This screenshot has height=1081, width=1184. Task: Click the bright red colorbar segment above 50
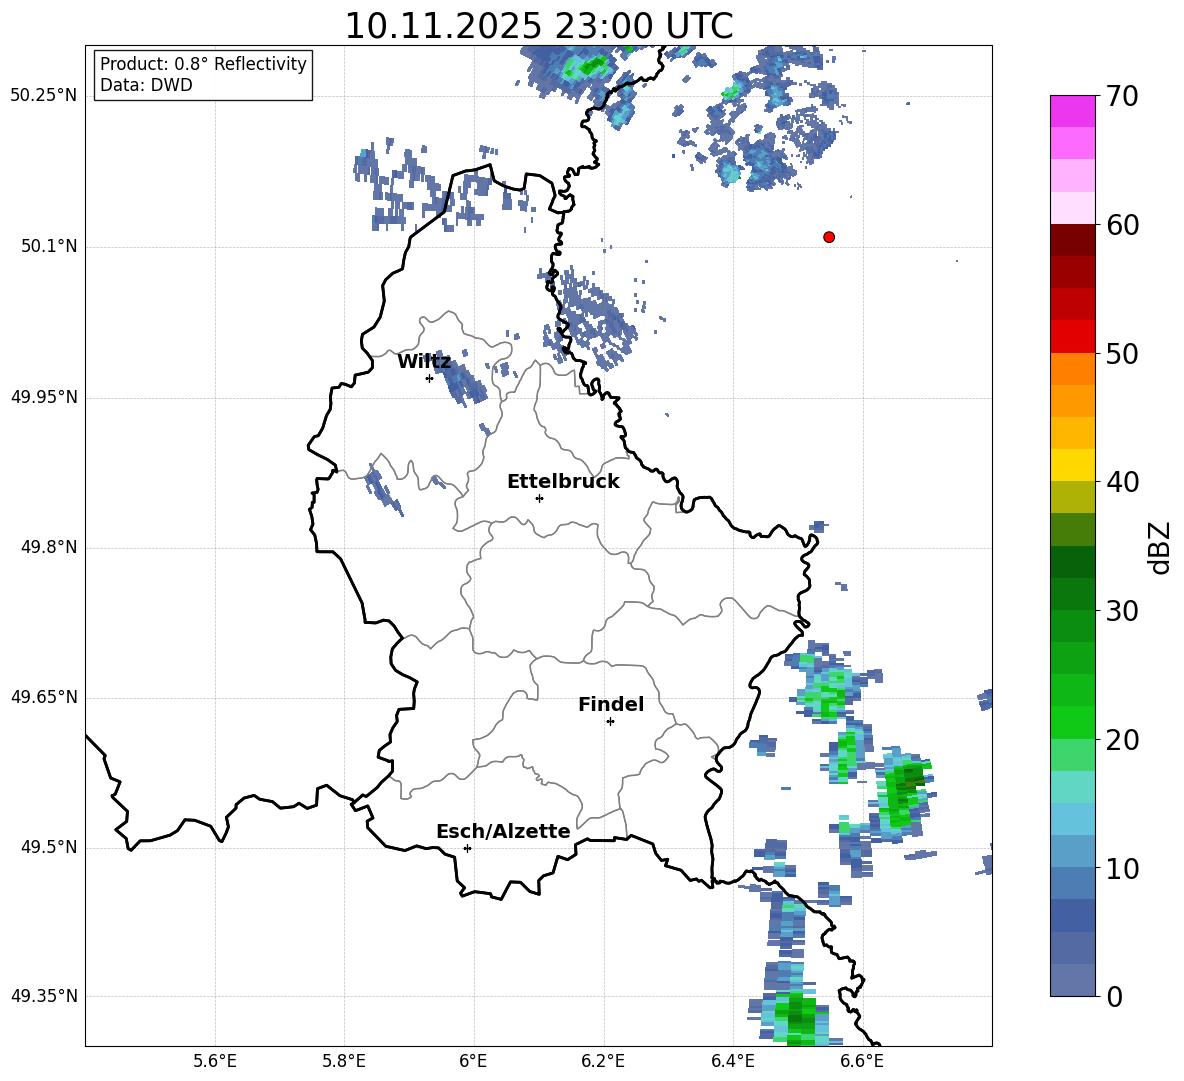coord(1073,337)
